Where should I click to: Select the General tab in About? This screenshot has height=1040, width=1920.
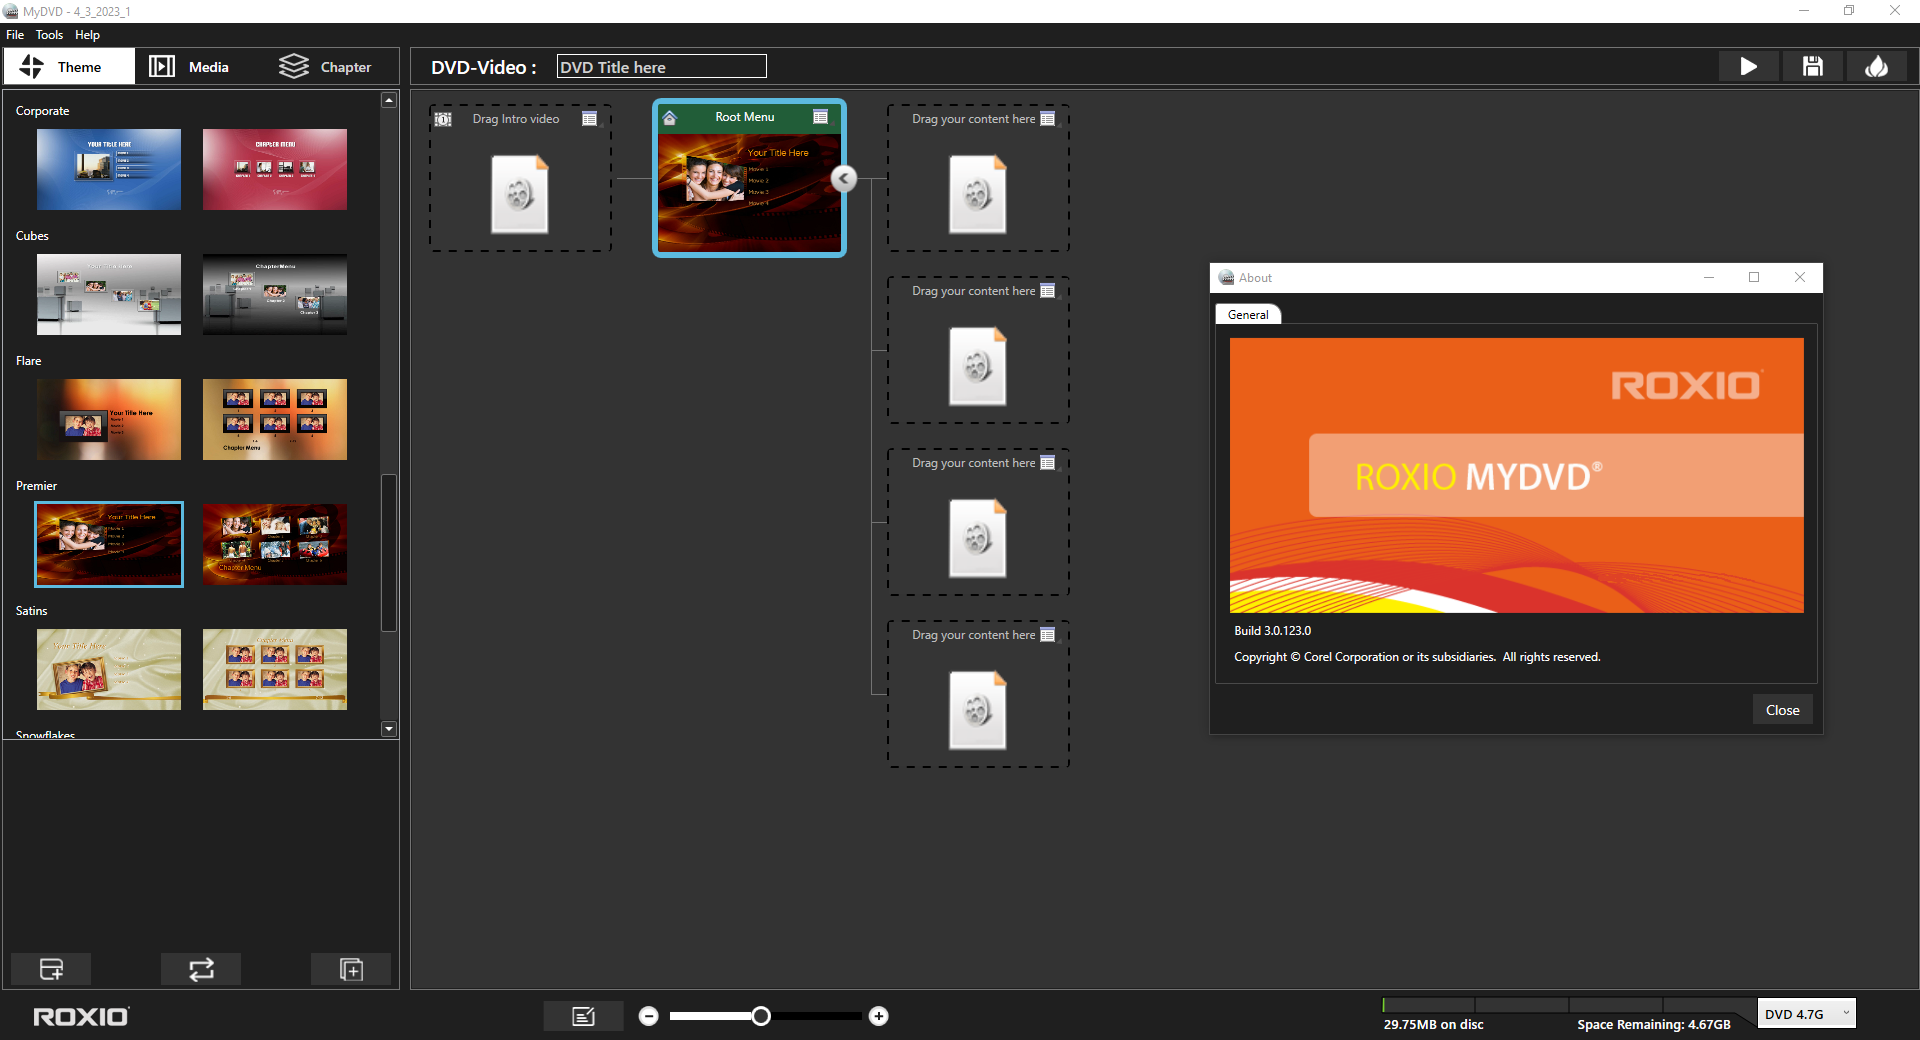pos(1248,314)
